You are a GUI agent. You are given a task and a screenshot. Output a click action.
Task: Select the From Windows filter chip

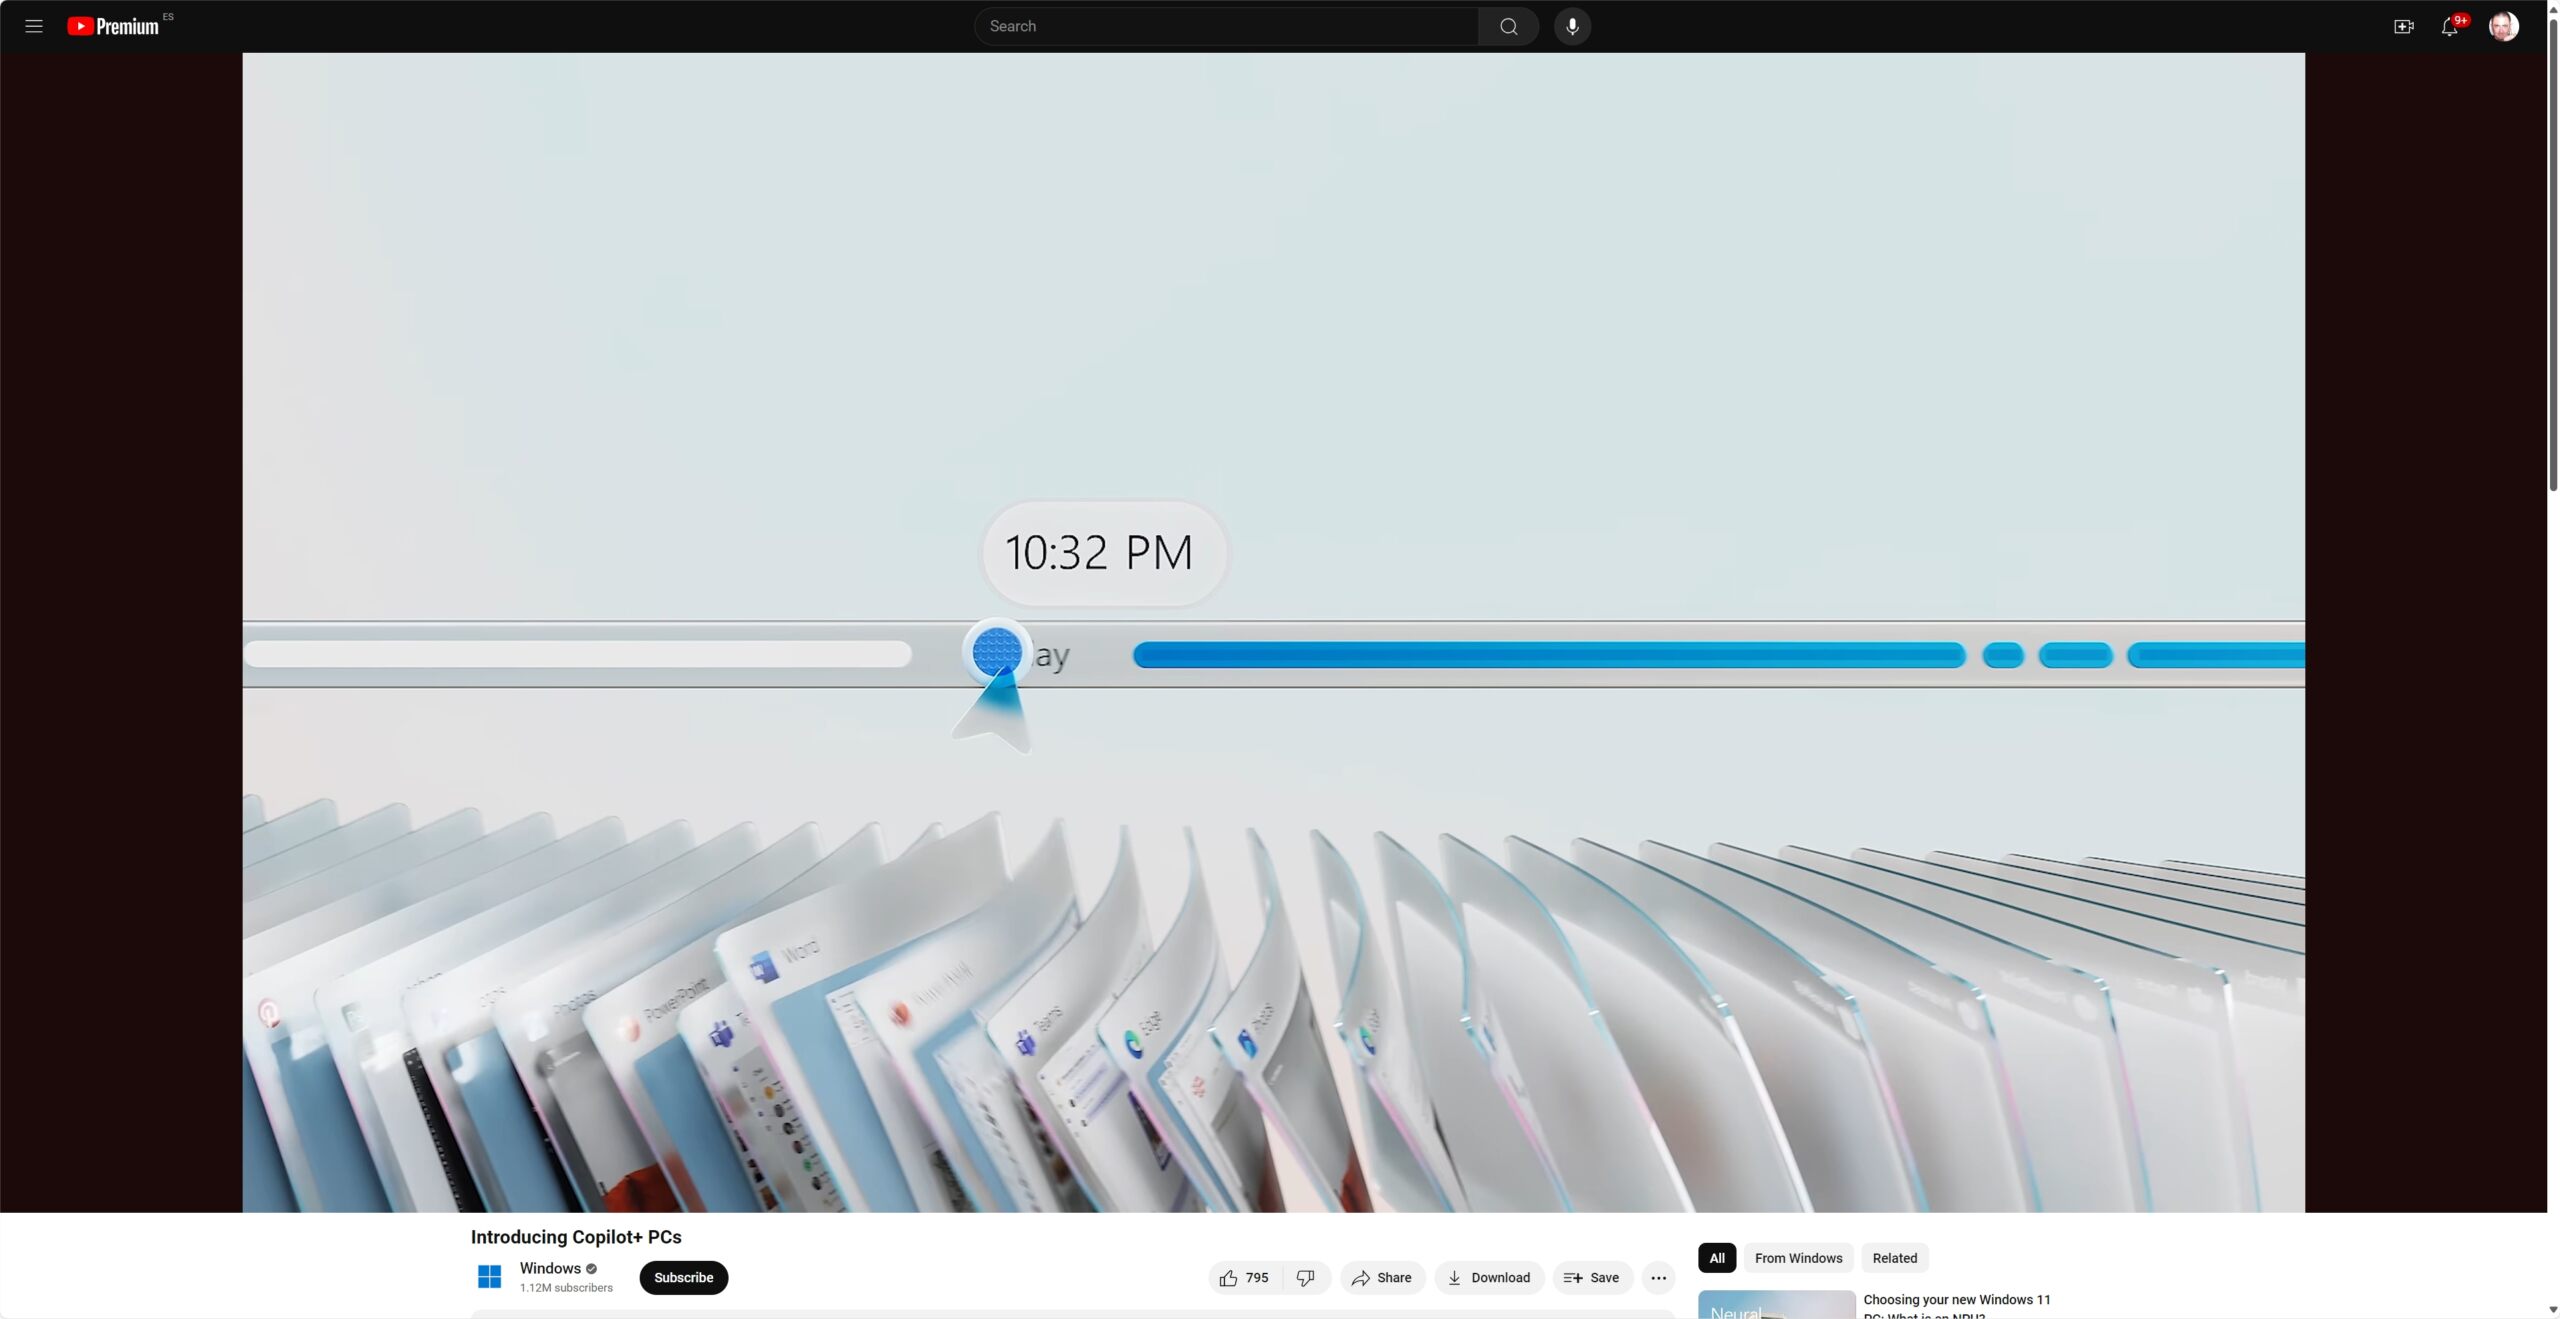[1798, 1257]
